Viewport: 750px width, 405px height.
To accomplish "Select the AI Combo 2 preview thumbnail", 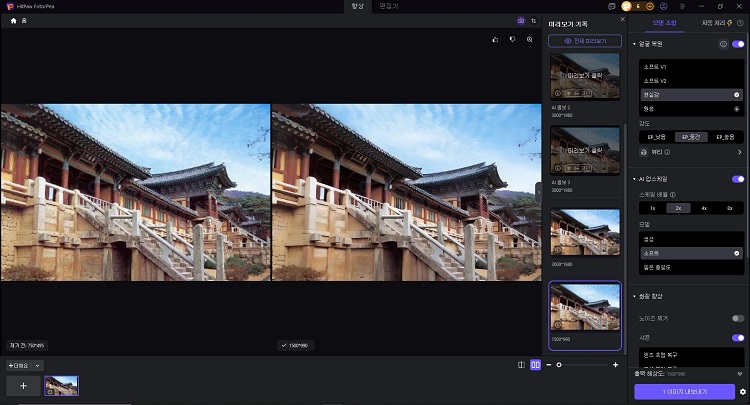I will click(585, 77).
